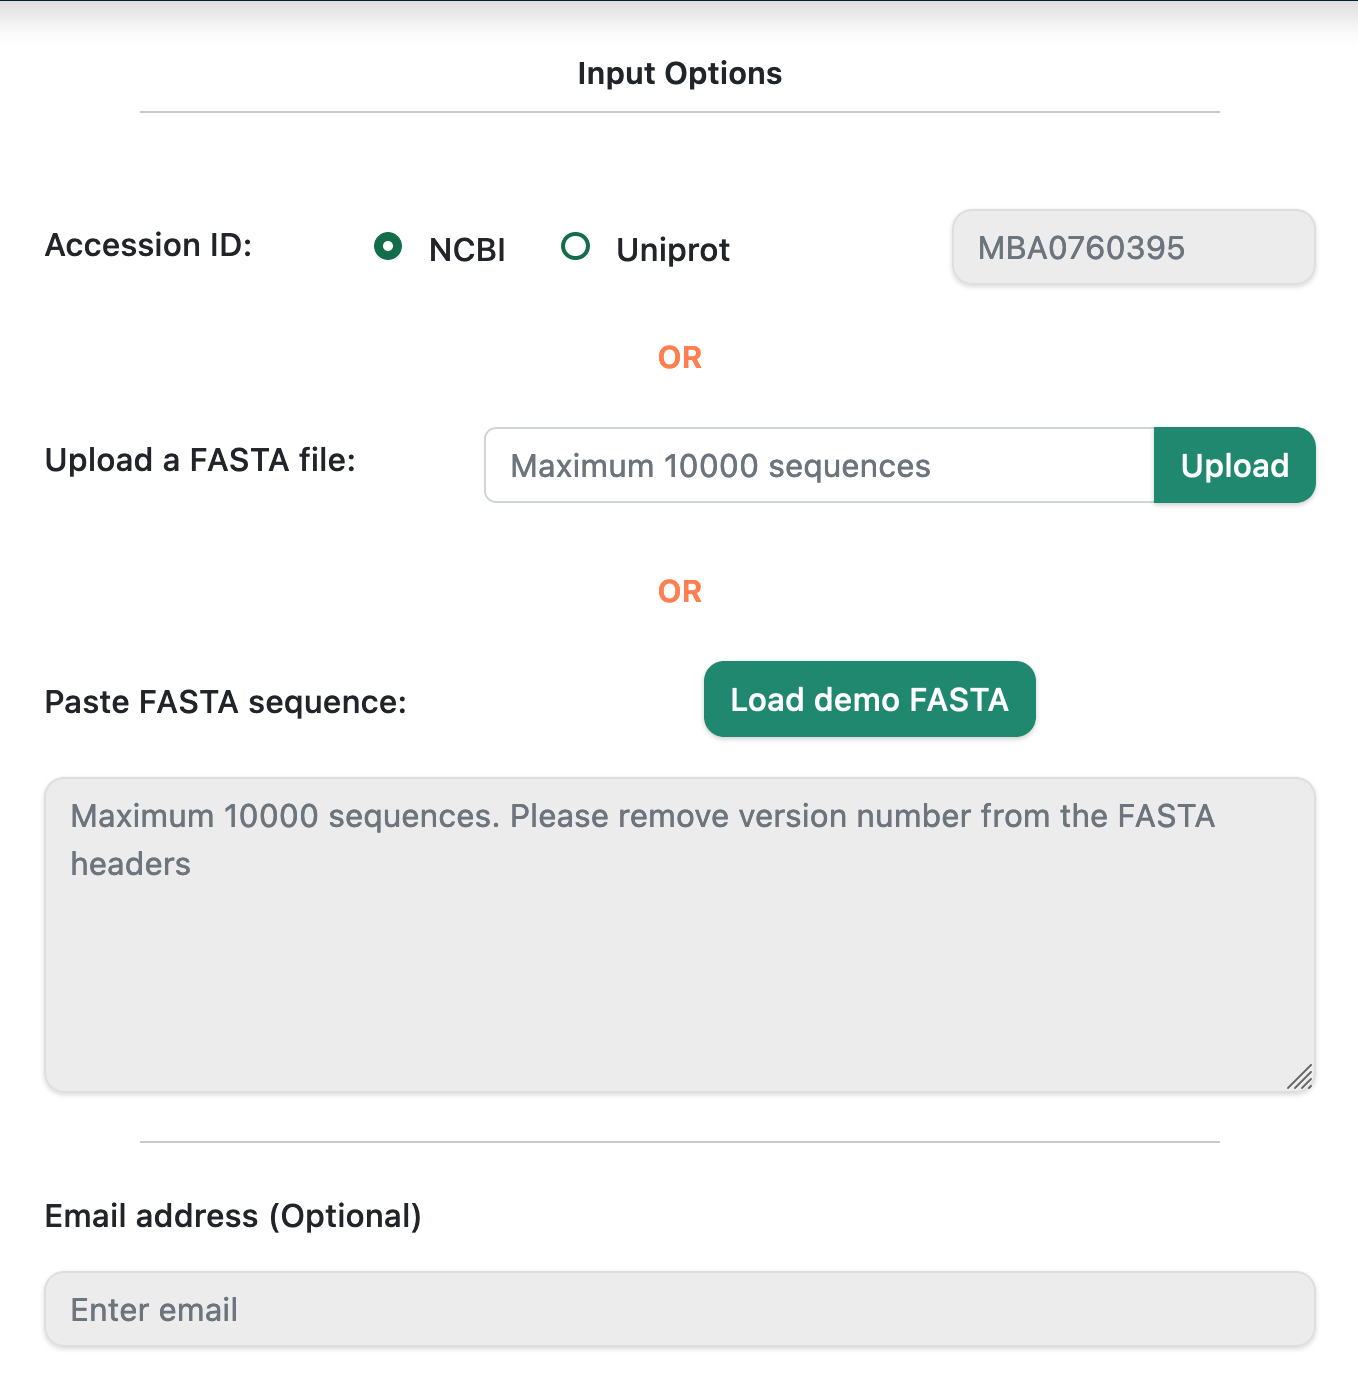Click the green Upload button
This screenshot has height=1400, width=1358.
[1234, 465]
